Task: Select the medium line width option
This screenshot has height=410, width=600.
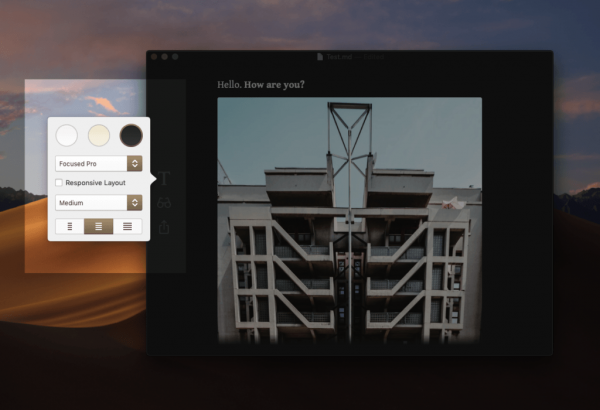Action: click(x=98, y=226)
